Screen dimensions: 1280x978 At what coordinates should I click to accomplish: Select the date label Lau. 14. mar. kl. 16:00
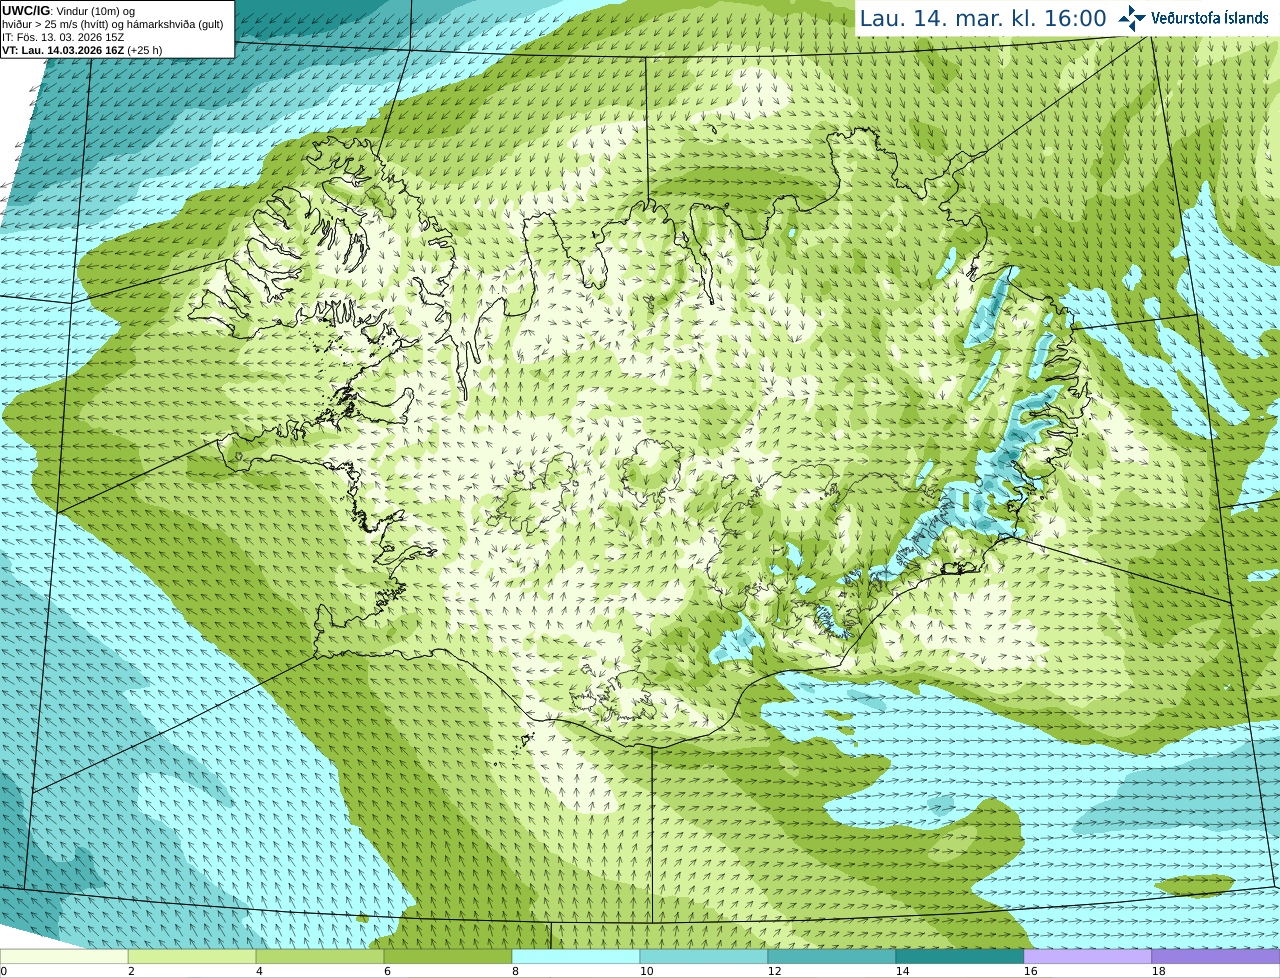983,18
